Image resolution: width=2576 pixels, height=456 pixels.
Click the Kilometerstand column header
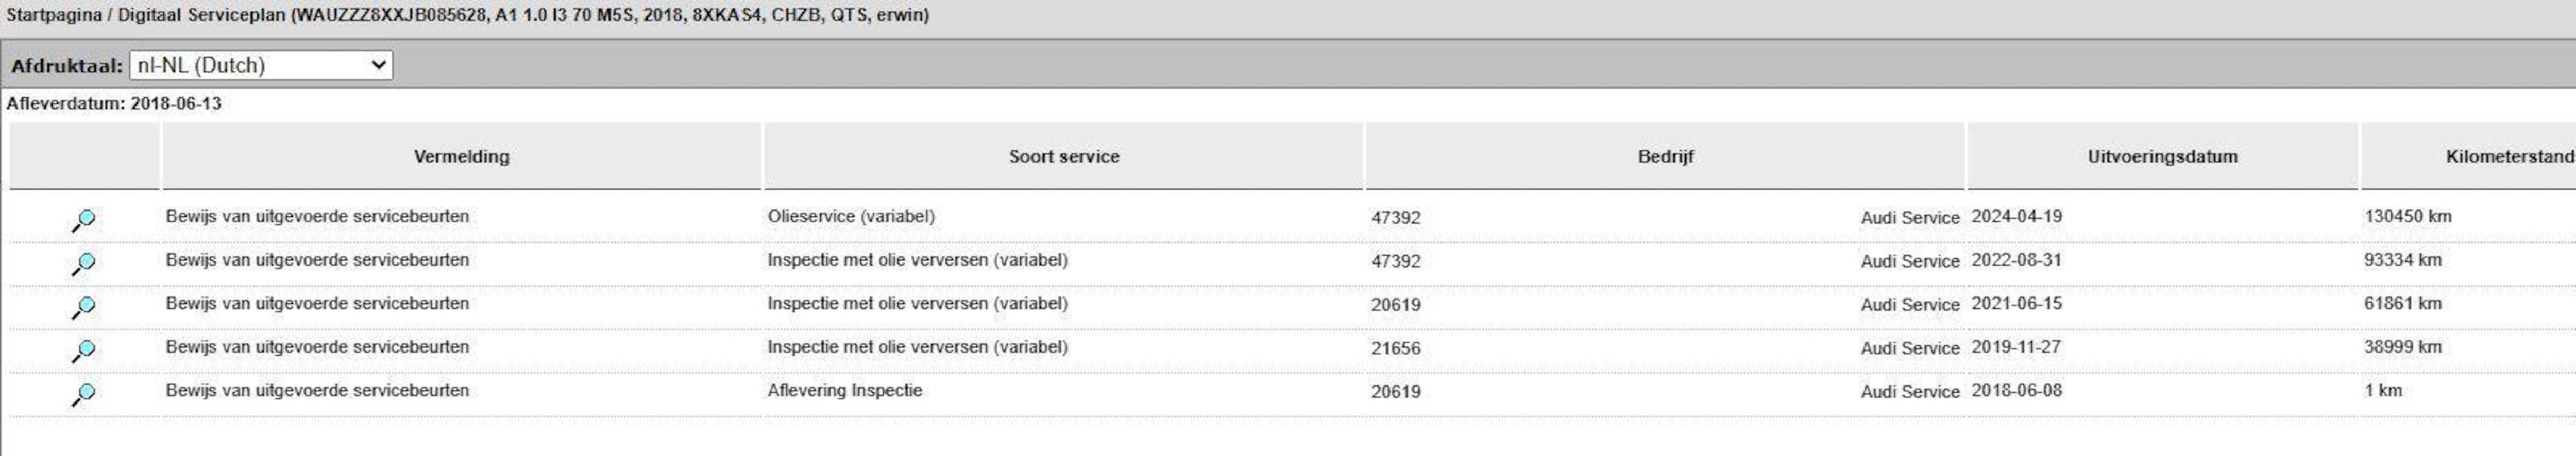tap(2509, 156)
